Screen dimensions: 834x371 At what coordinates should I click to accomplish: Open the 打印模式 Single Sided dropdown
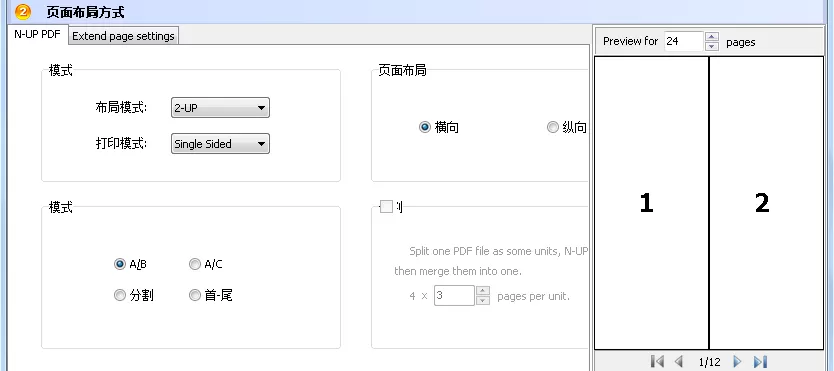[220, 144]
